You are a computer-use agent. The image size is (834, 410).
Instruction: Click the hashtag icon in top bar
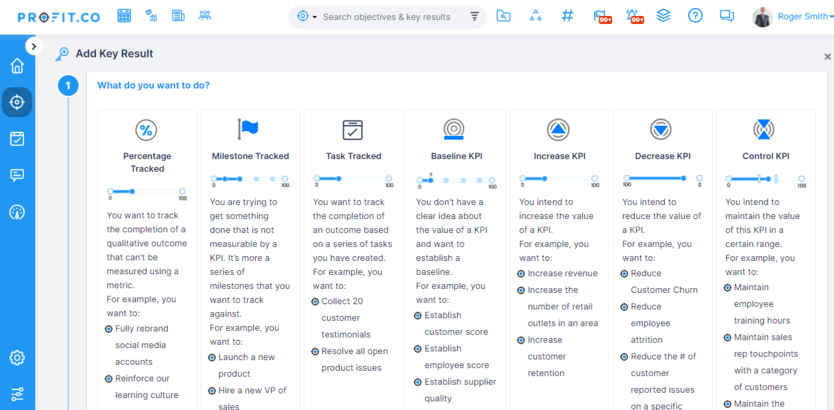pyautogui.click(x=568, y=16)
